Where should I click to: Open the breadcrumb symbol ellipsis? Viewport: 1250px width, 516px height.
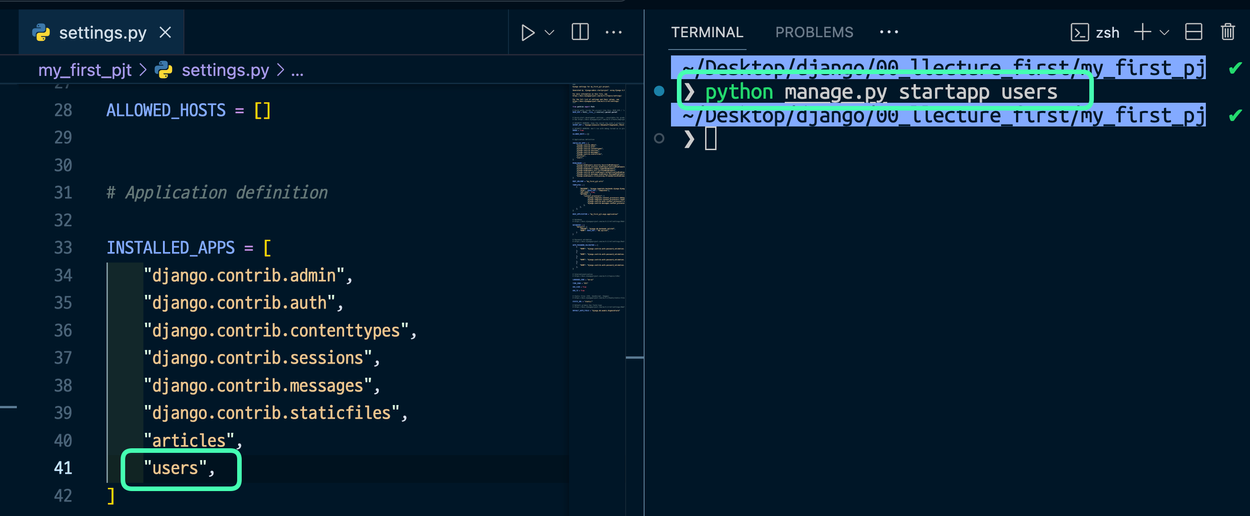coord(297,71)
